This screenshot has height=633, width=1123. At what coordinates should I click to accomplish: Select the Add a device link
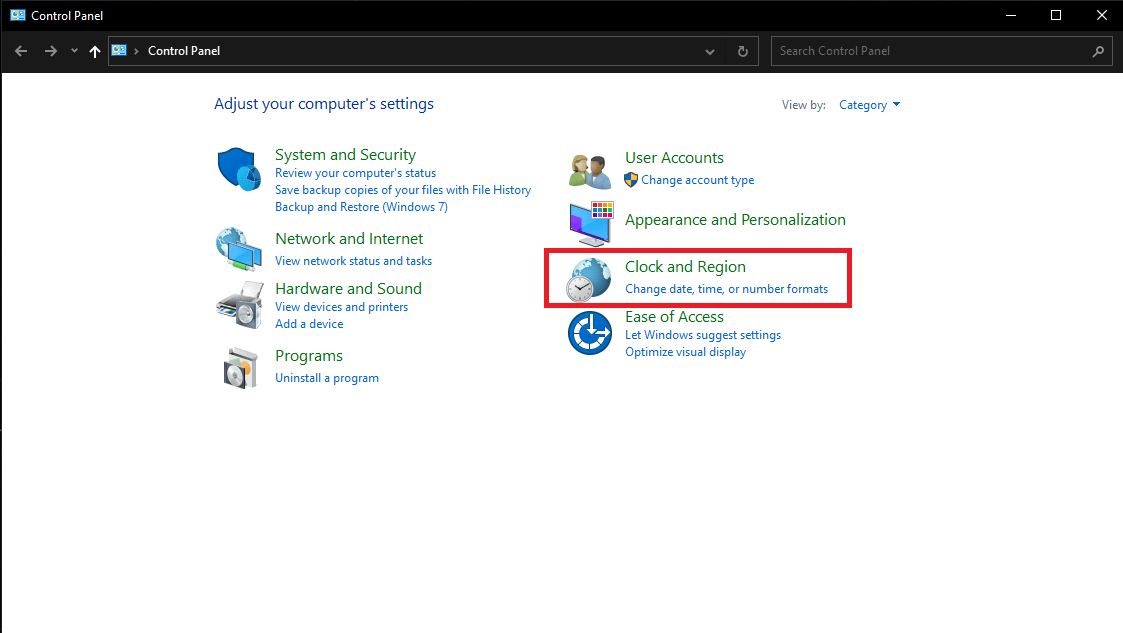click(309, 324)
